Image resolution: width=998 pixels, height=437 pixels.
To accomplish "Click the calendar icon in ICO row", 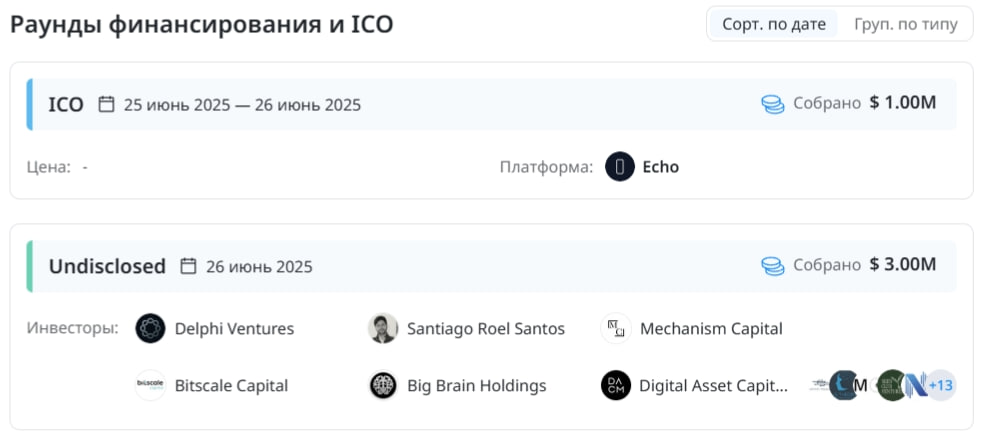I will click(106, 104).
